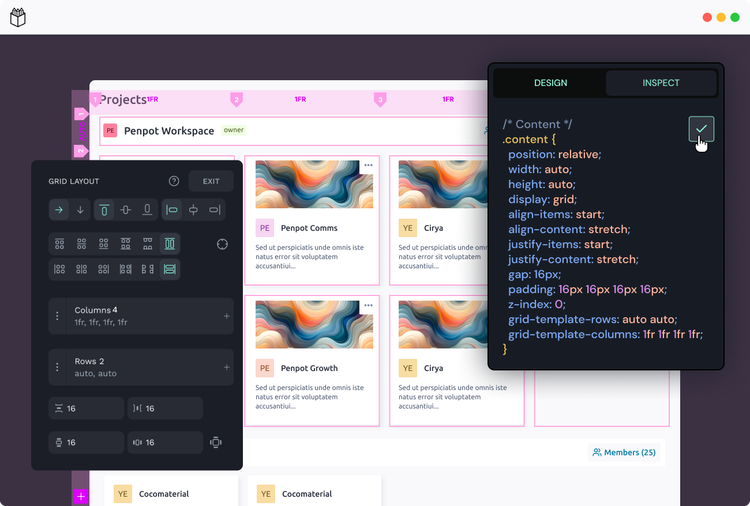750x506 pixels.
Task: Justify items to left start
Action: tap(171, 210)
